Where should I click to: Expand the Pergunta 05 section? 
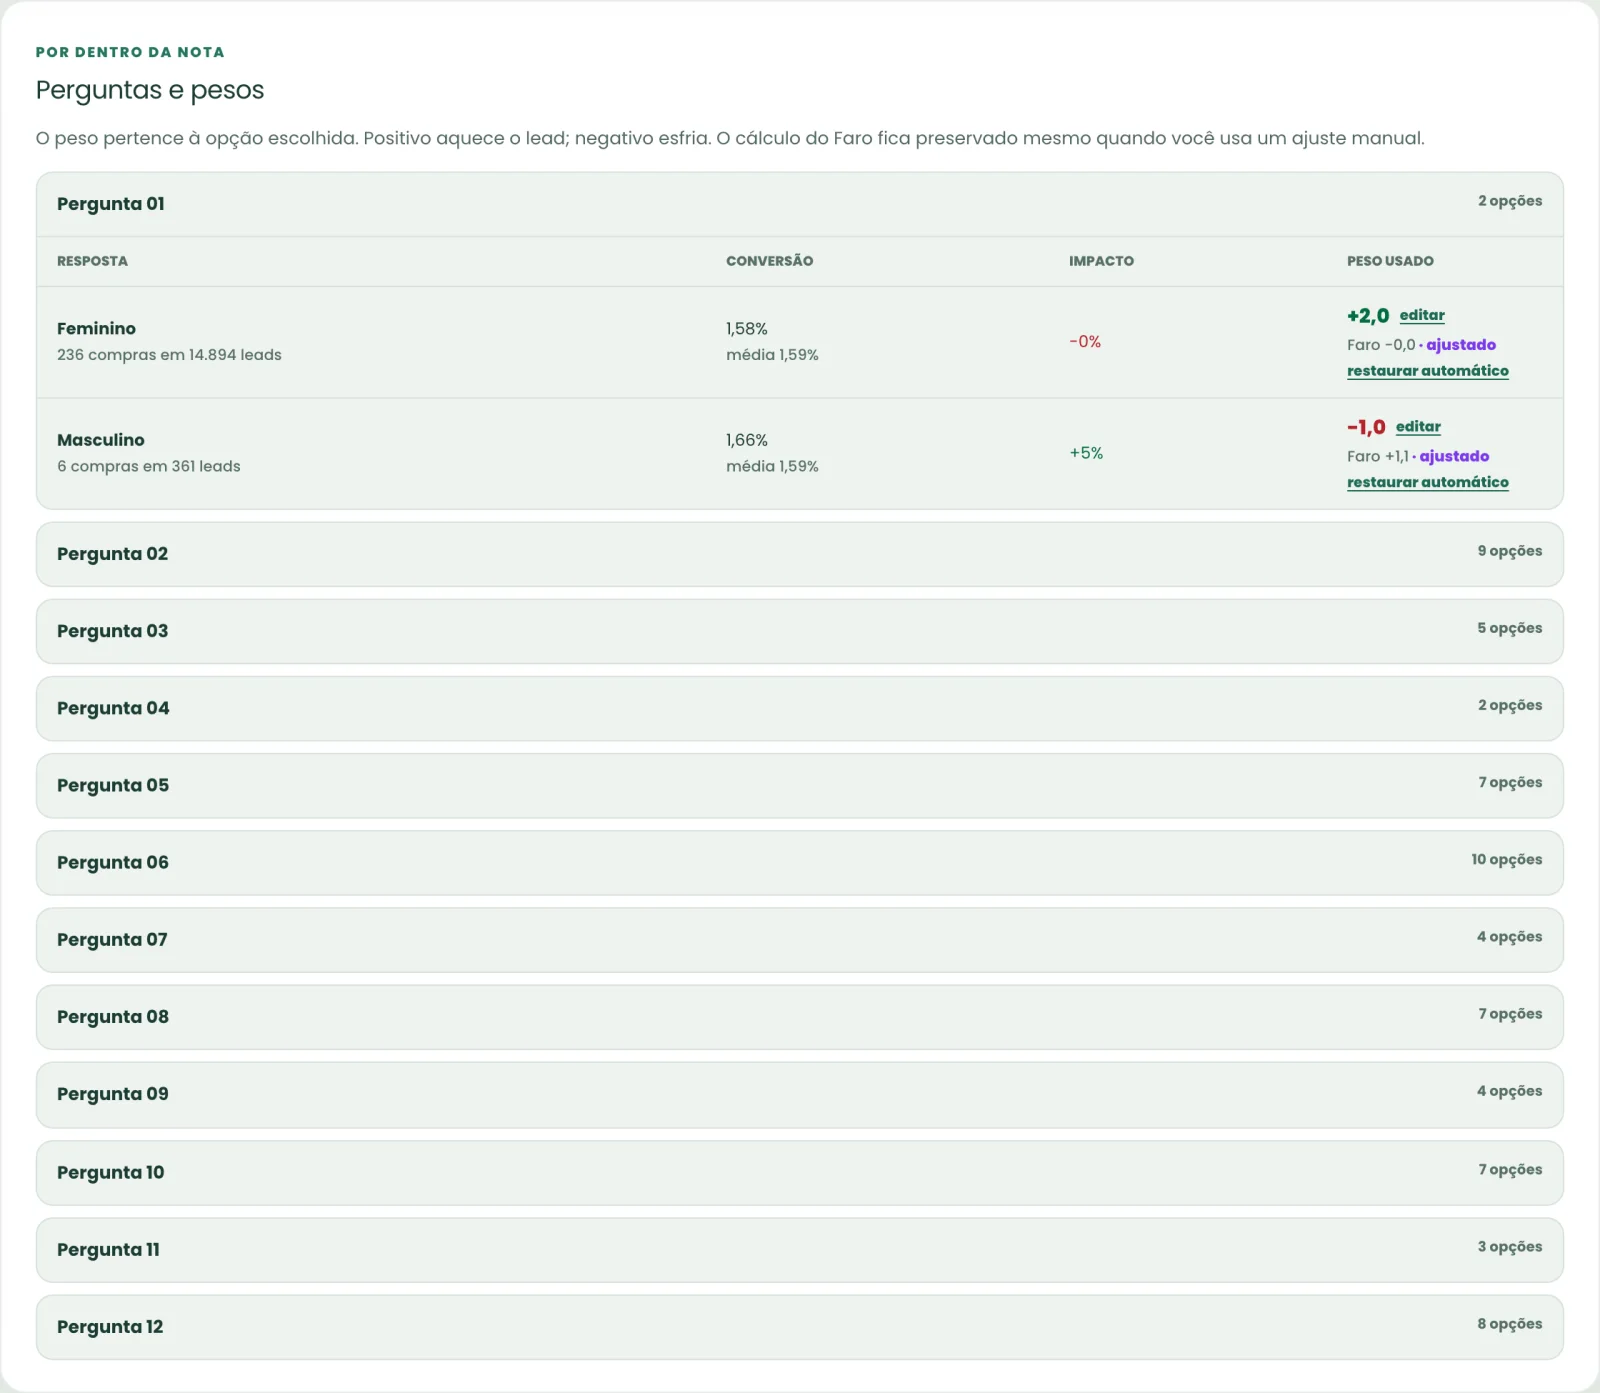(799, 785)
